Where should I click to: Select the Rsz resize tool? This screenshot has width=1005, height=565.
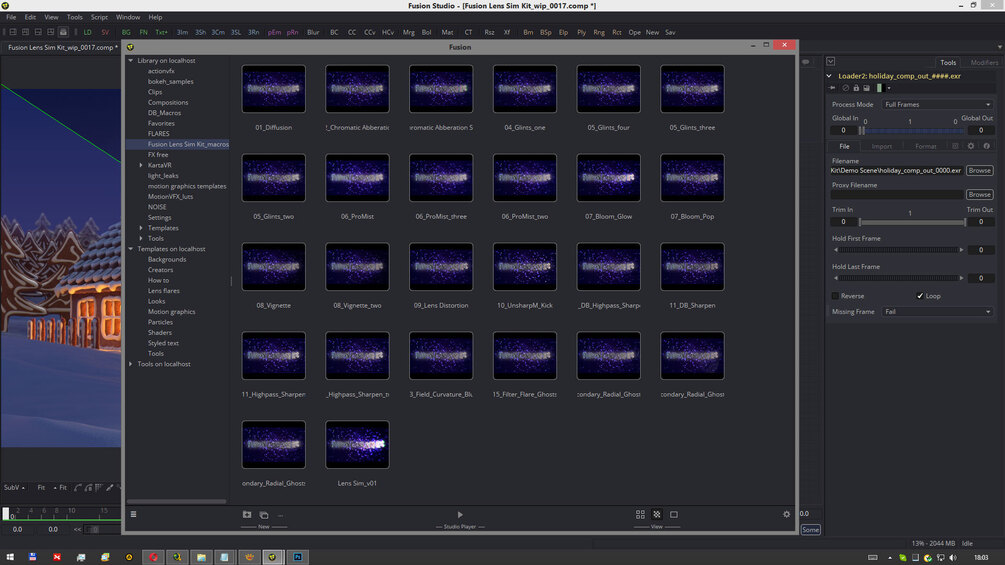489,32
